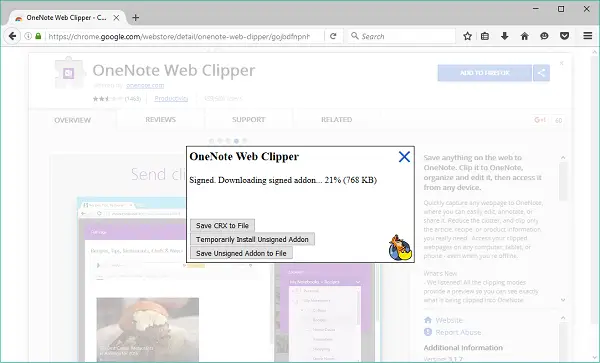This screenshot has height=363, width=600.
Task: Go to home page icon
Action: click(x=524, y=36)
